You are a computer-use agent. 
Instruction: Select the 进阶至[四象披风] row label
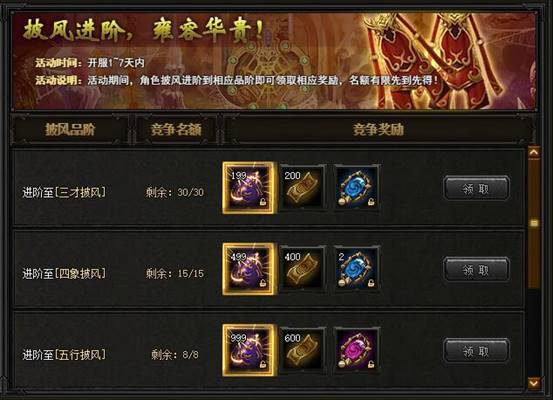pos(64,273)
